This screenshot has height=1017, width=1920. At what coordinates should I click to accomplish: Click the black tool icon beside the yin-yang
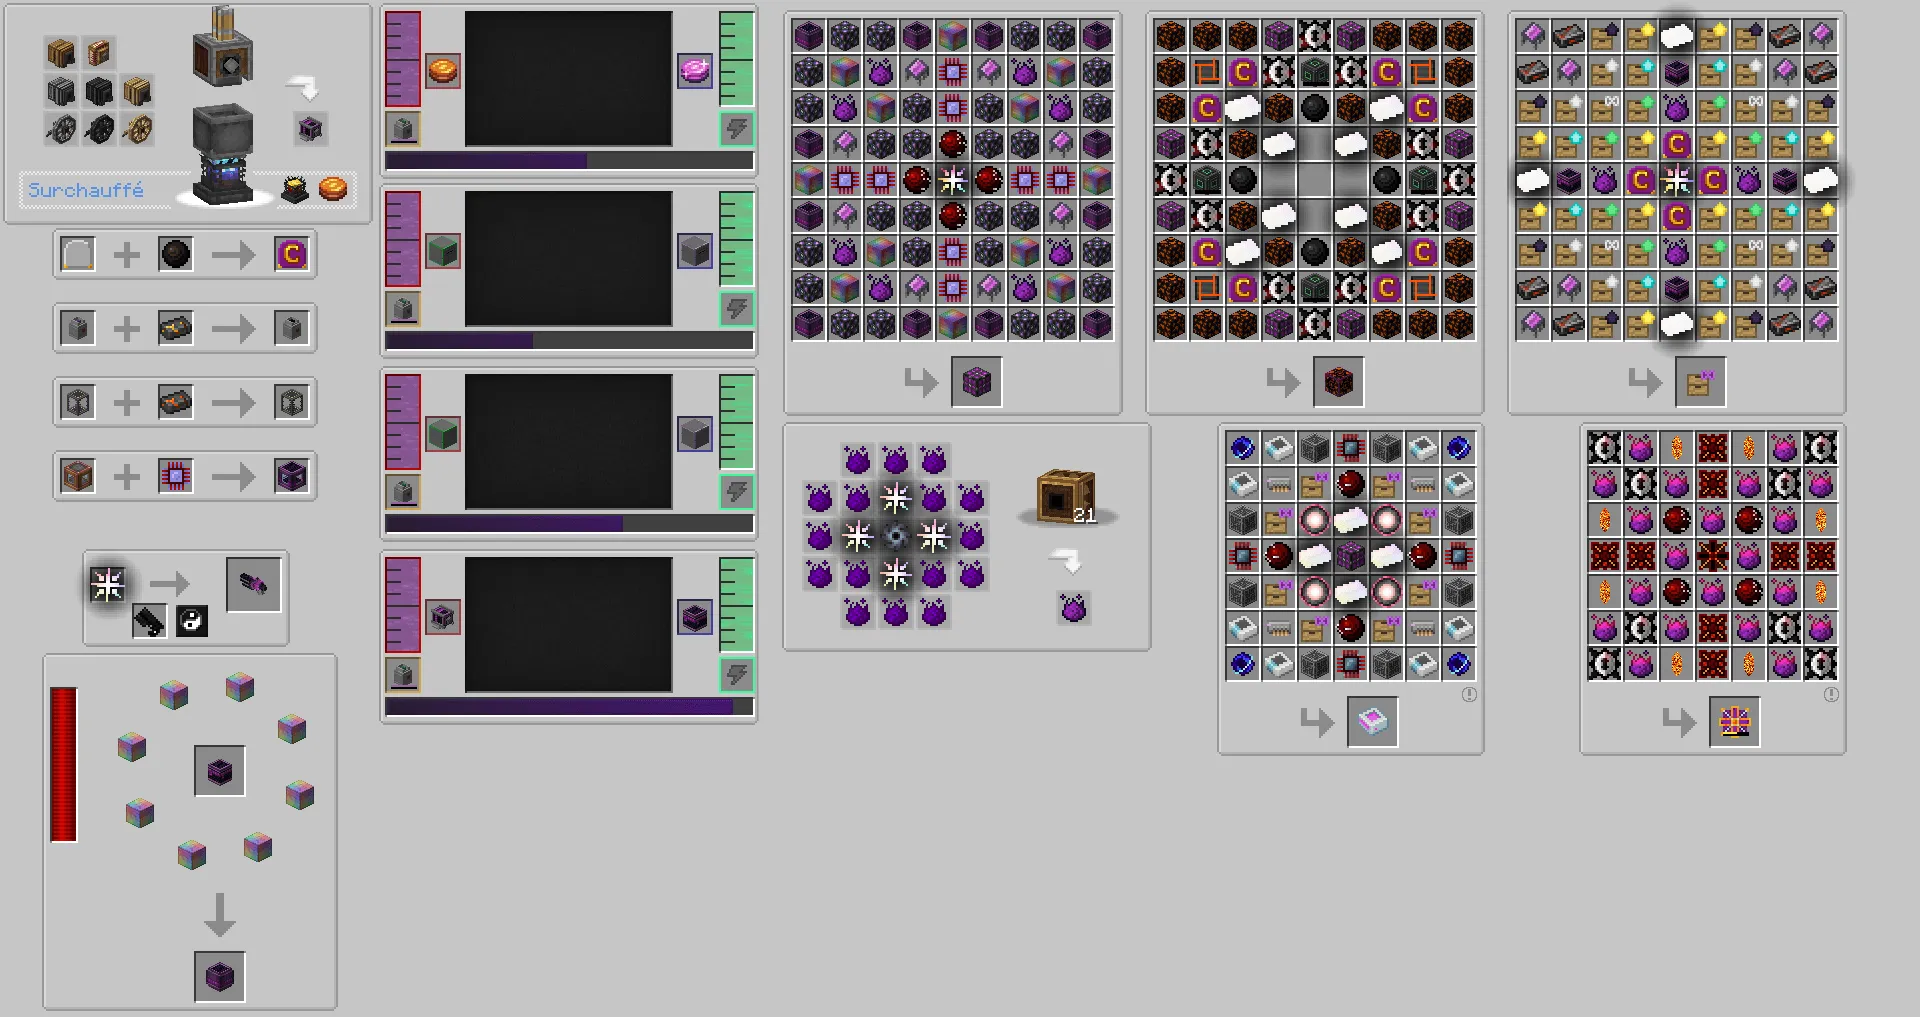(x=149, y=621)
